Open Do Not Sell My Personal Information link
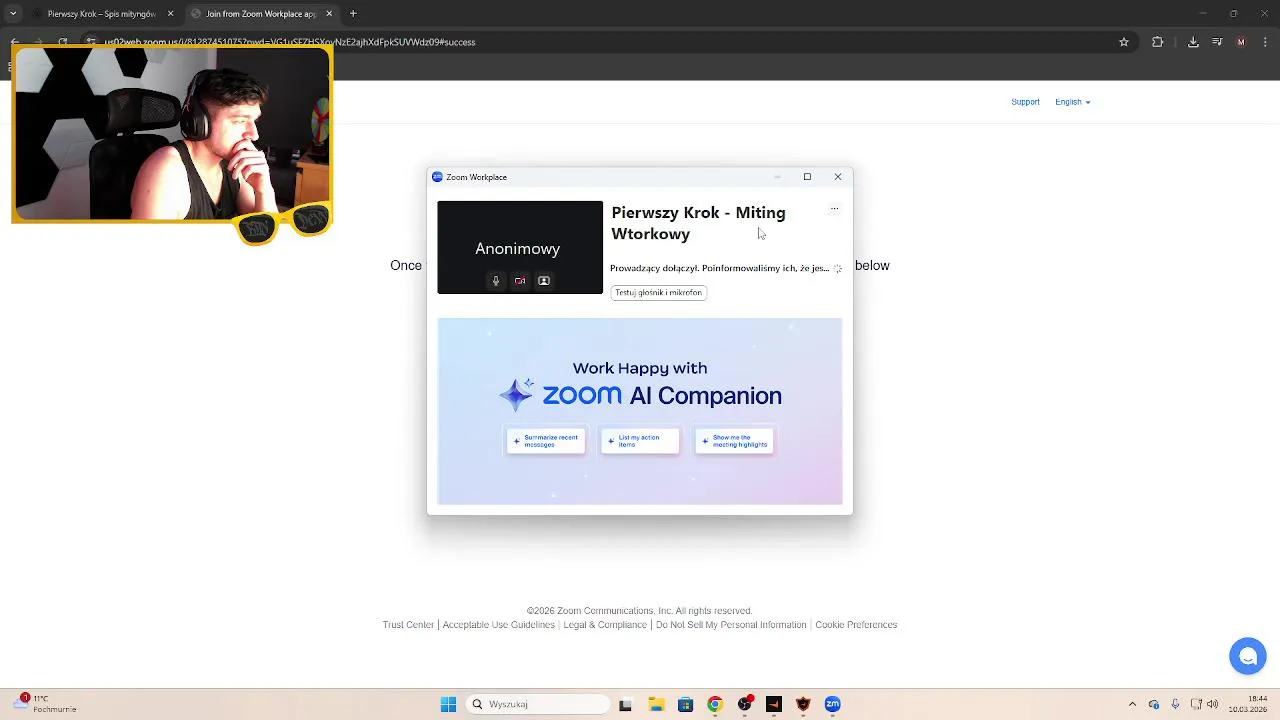The width and height of the screenshot is (1280, 720). [731, 625]
